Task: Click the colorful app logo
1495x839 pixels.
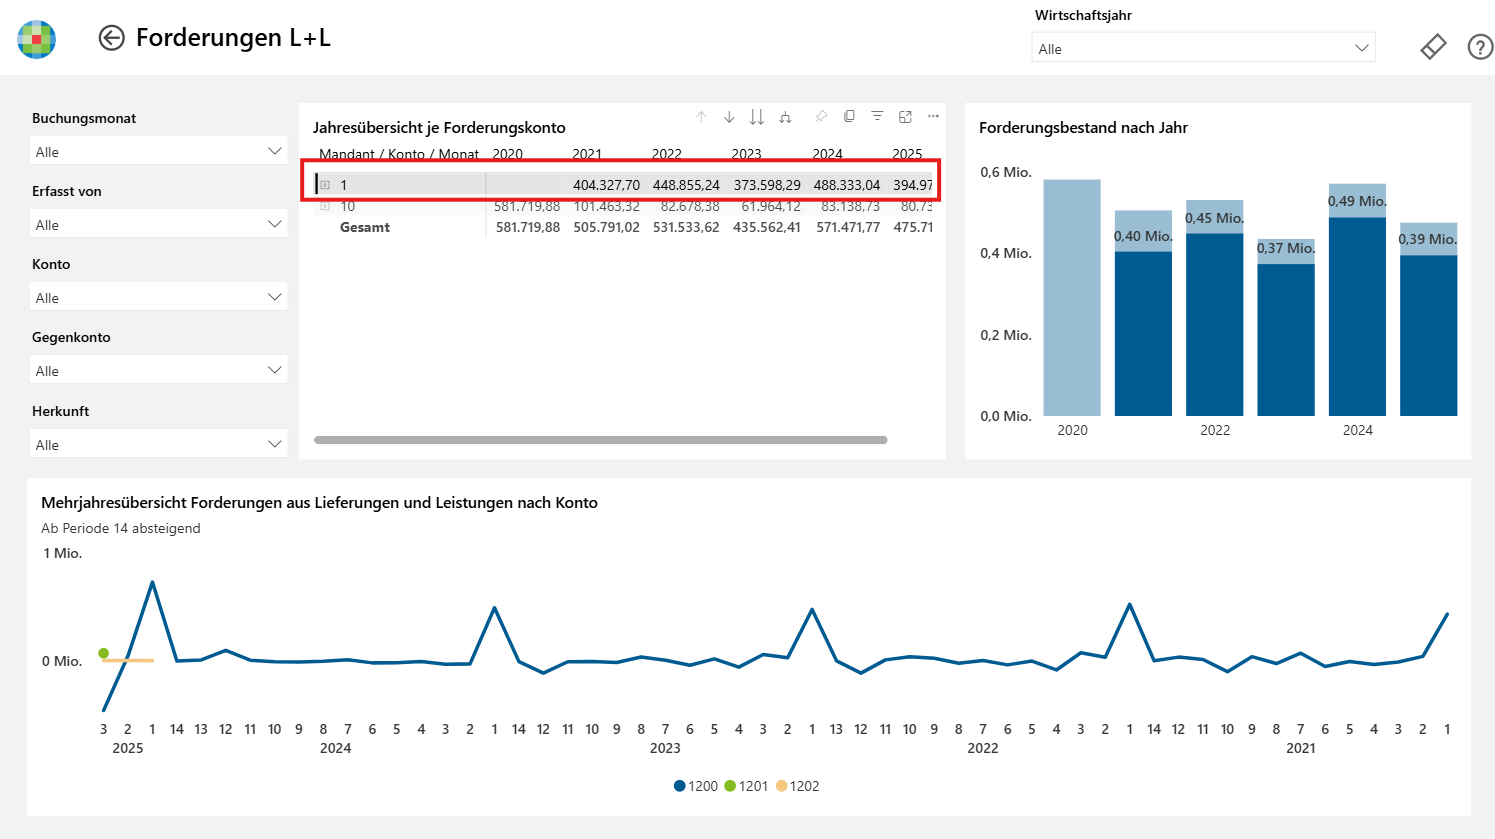Action: [x=36, y=39]
